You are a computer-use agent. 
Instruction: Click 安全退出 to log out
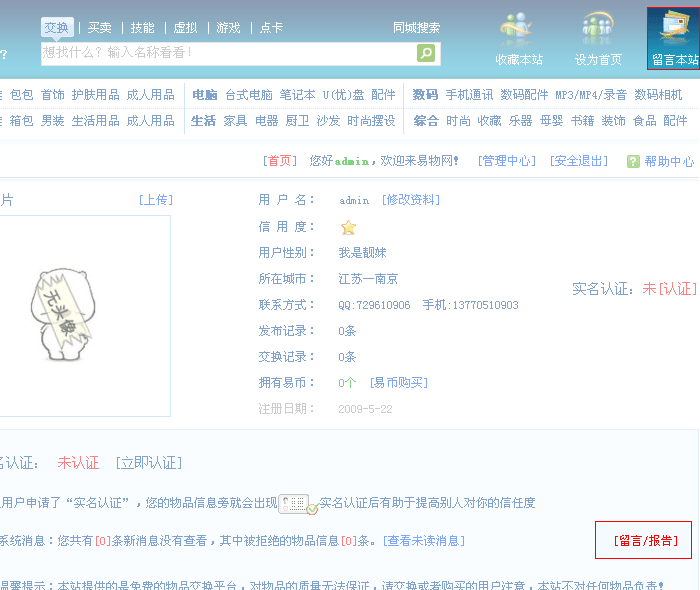(x=580, y=161)
